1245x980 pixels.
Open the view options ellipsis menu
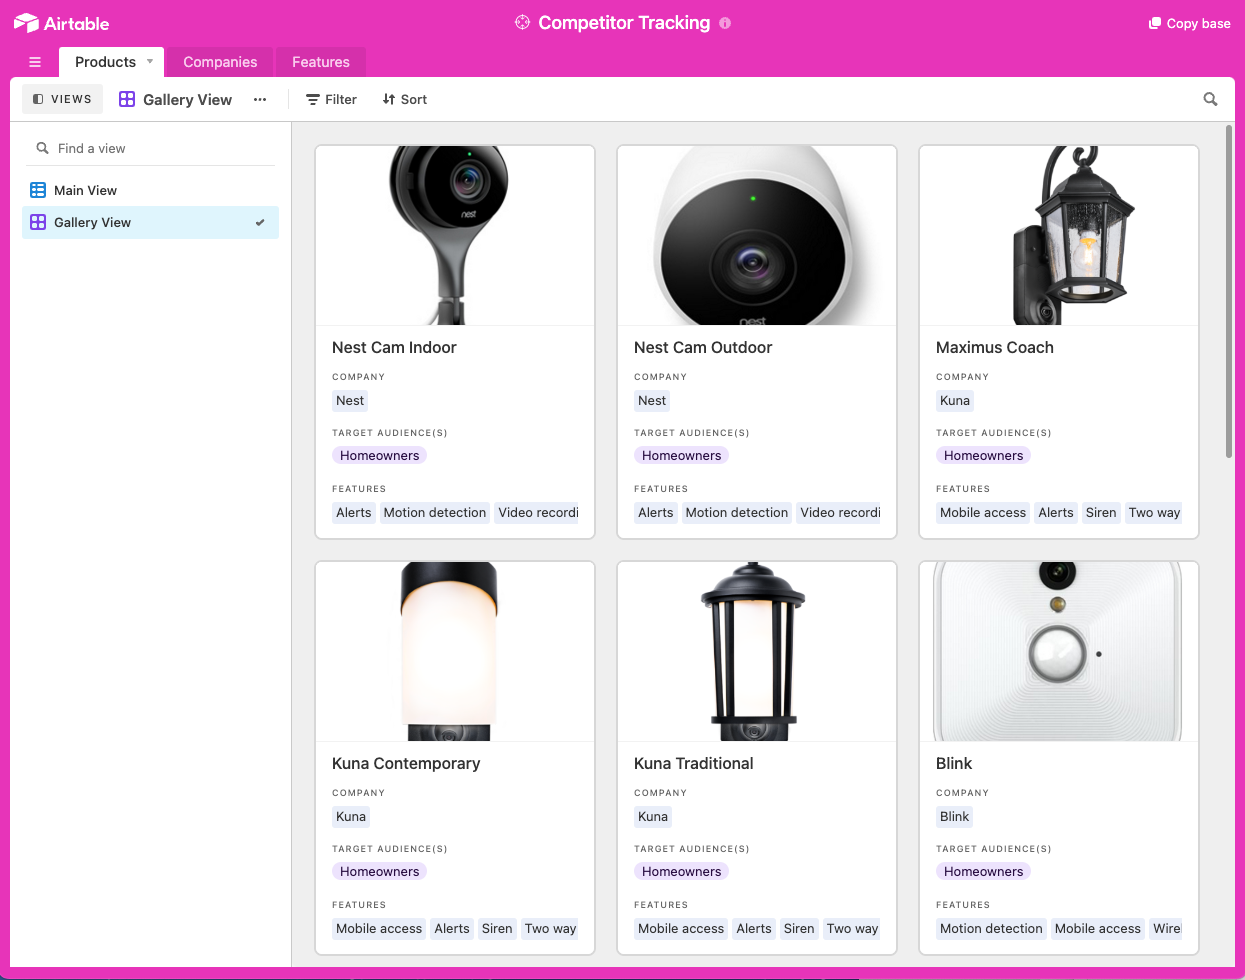(x=260, y=99)
